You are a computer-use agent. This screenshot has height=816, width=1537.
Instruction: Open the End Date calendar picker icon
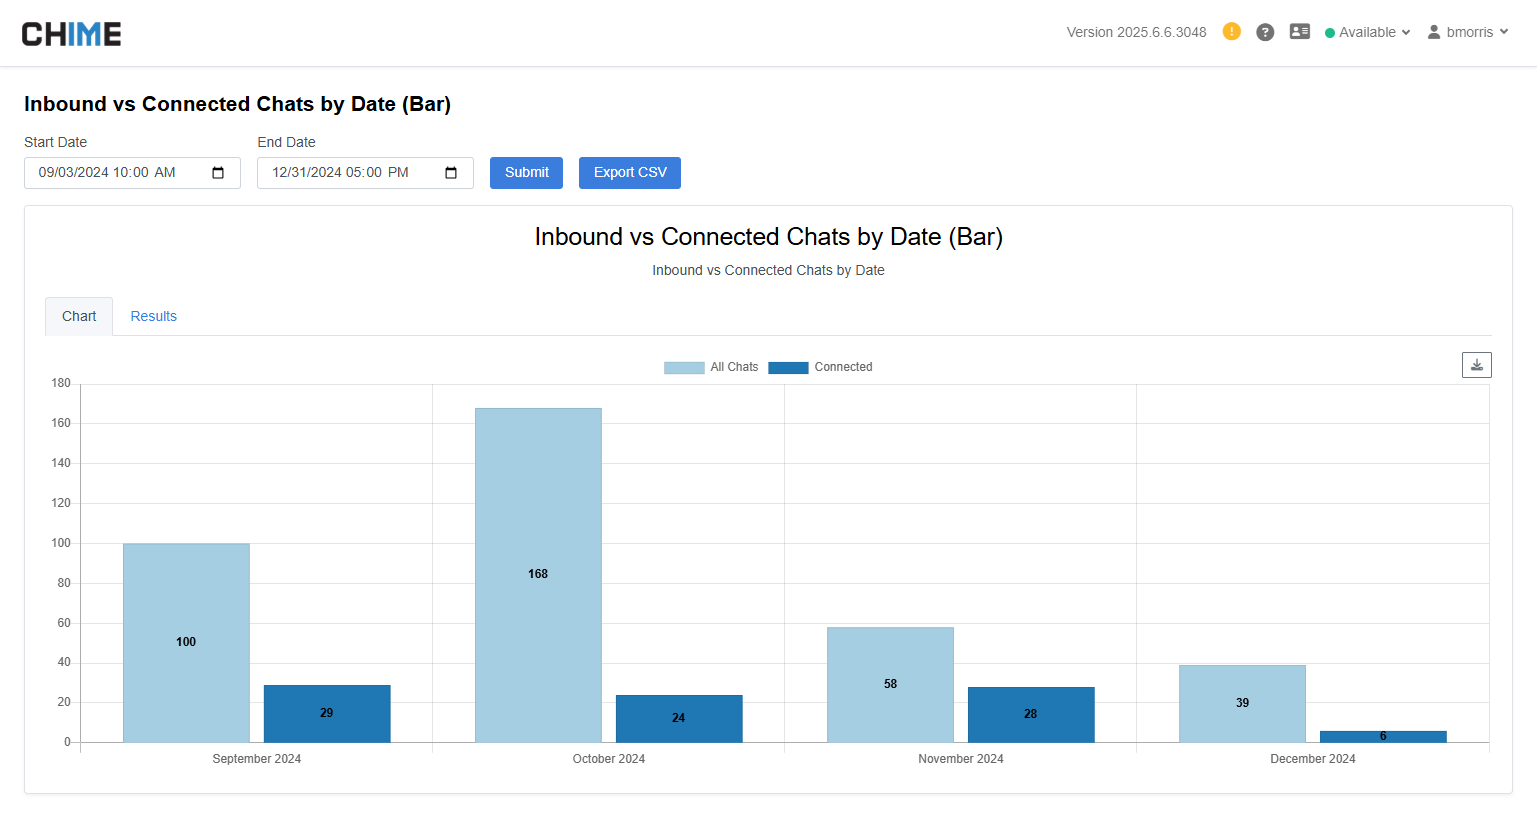[451, 173]
